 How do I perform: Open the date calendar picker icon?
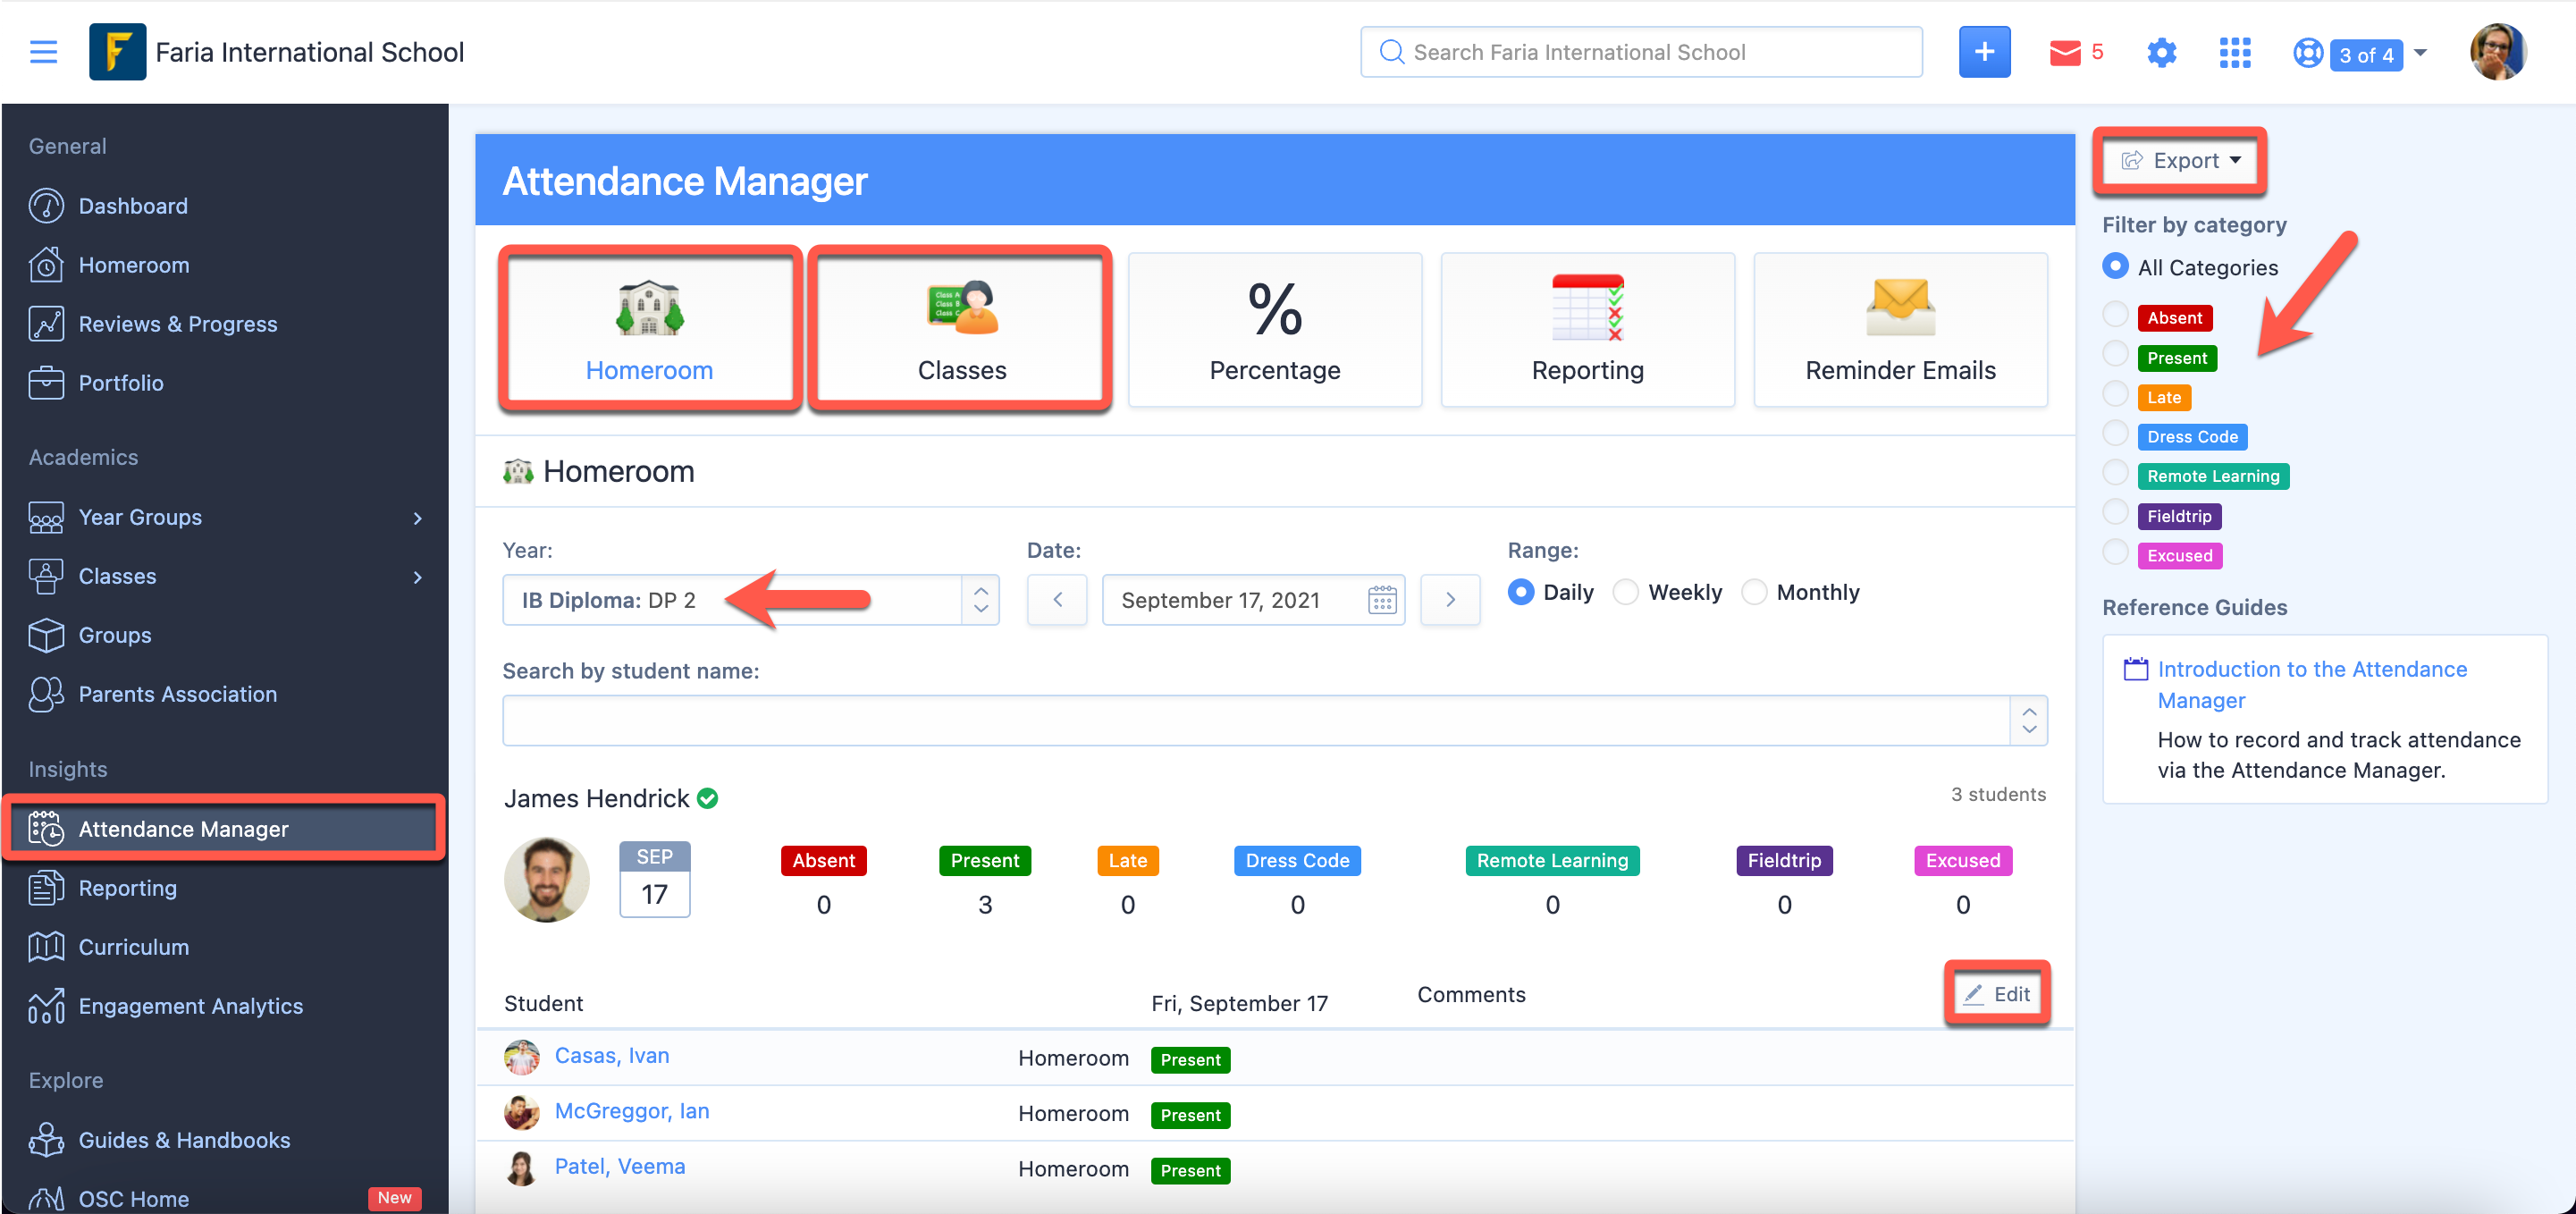pyautogui.click(x=1381, y=600)
